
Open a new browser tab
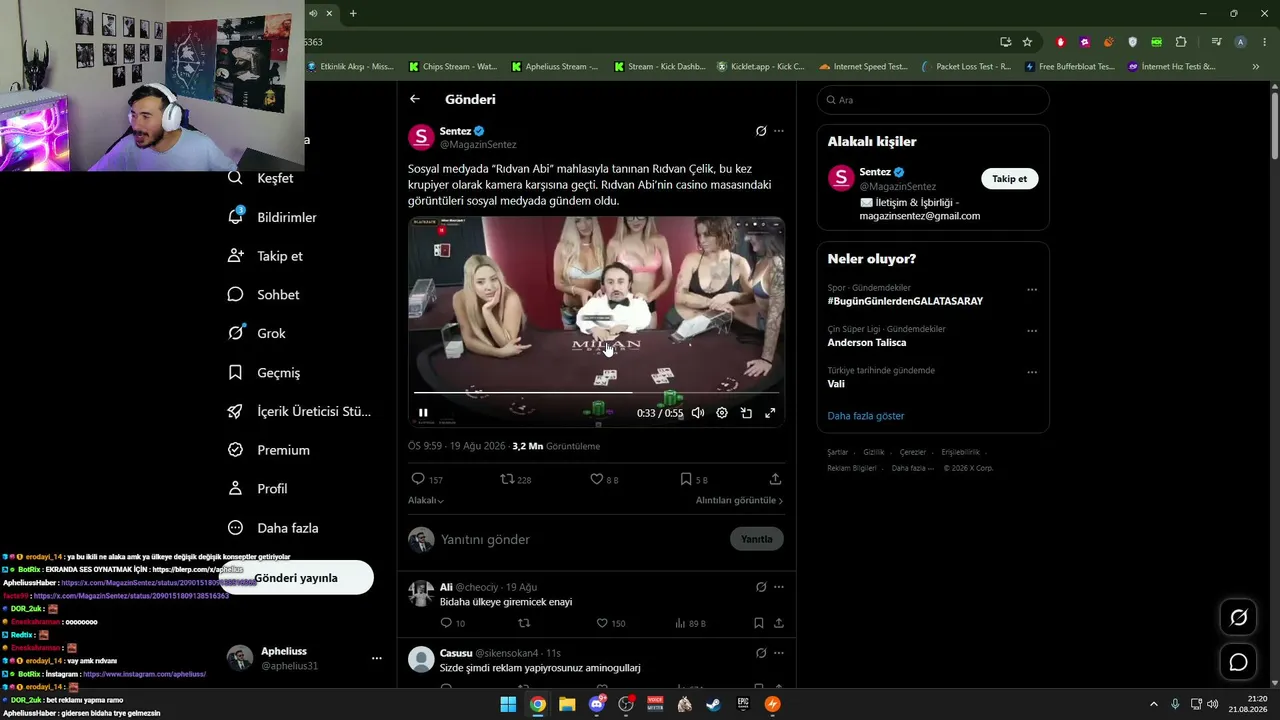[353, 13]
